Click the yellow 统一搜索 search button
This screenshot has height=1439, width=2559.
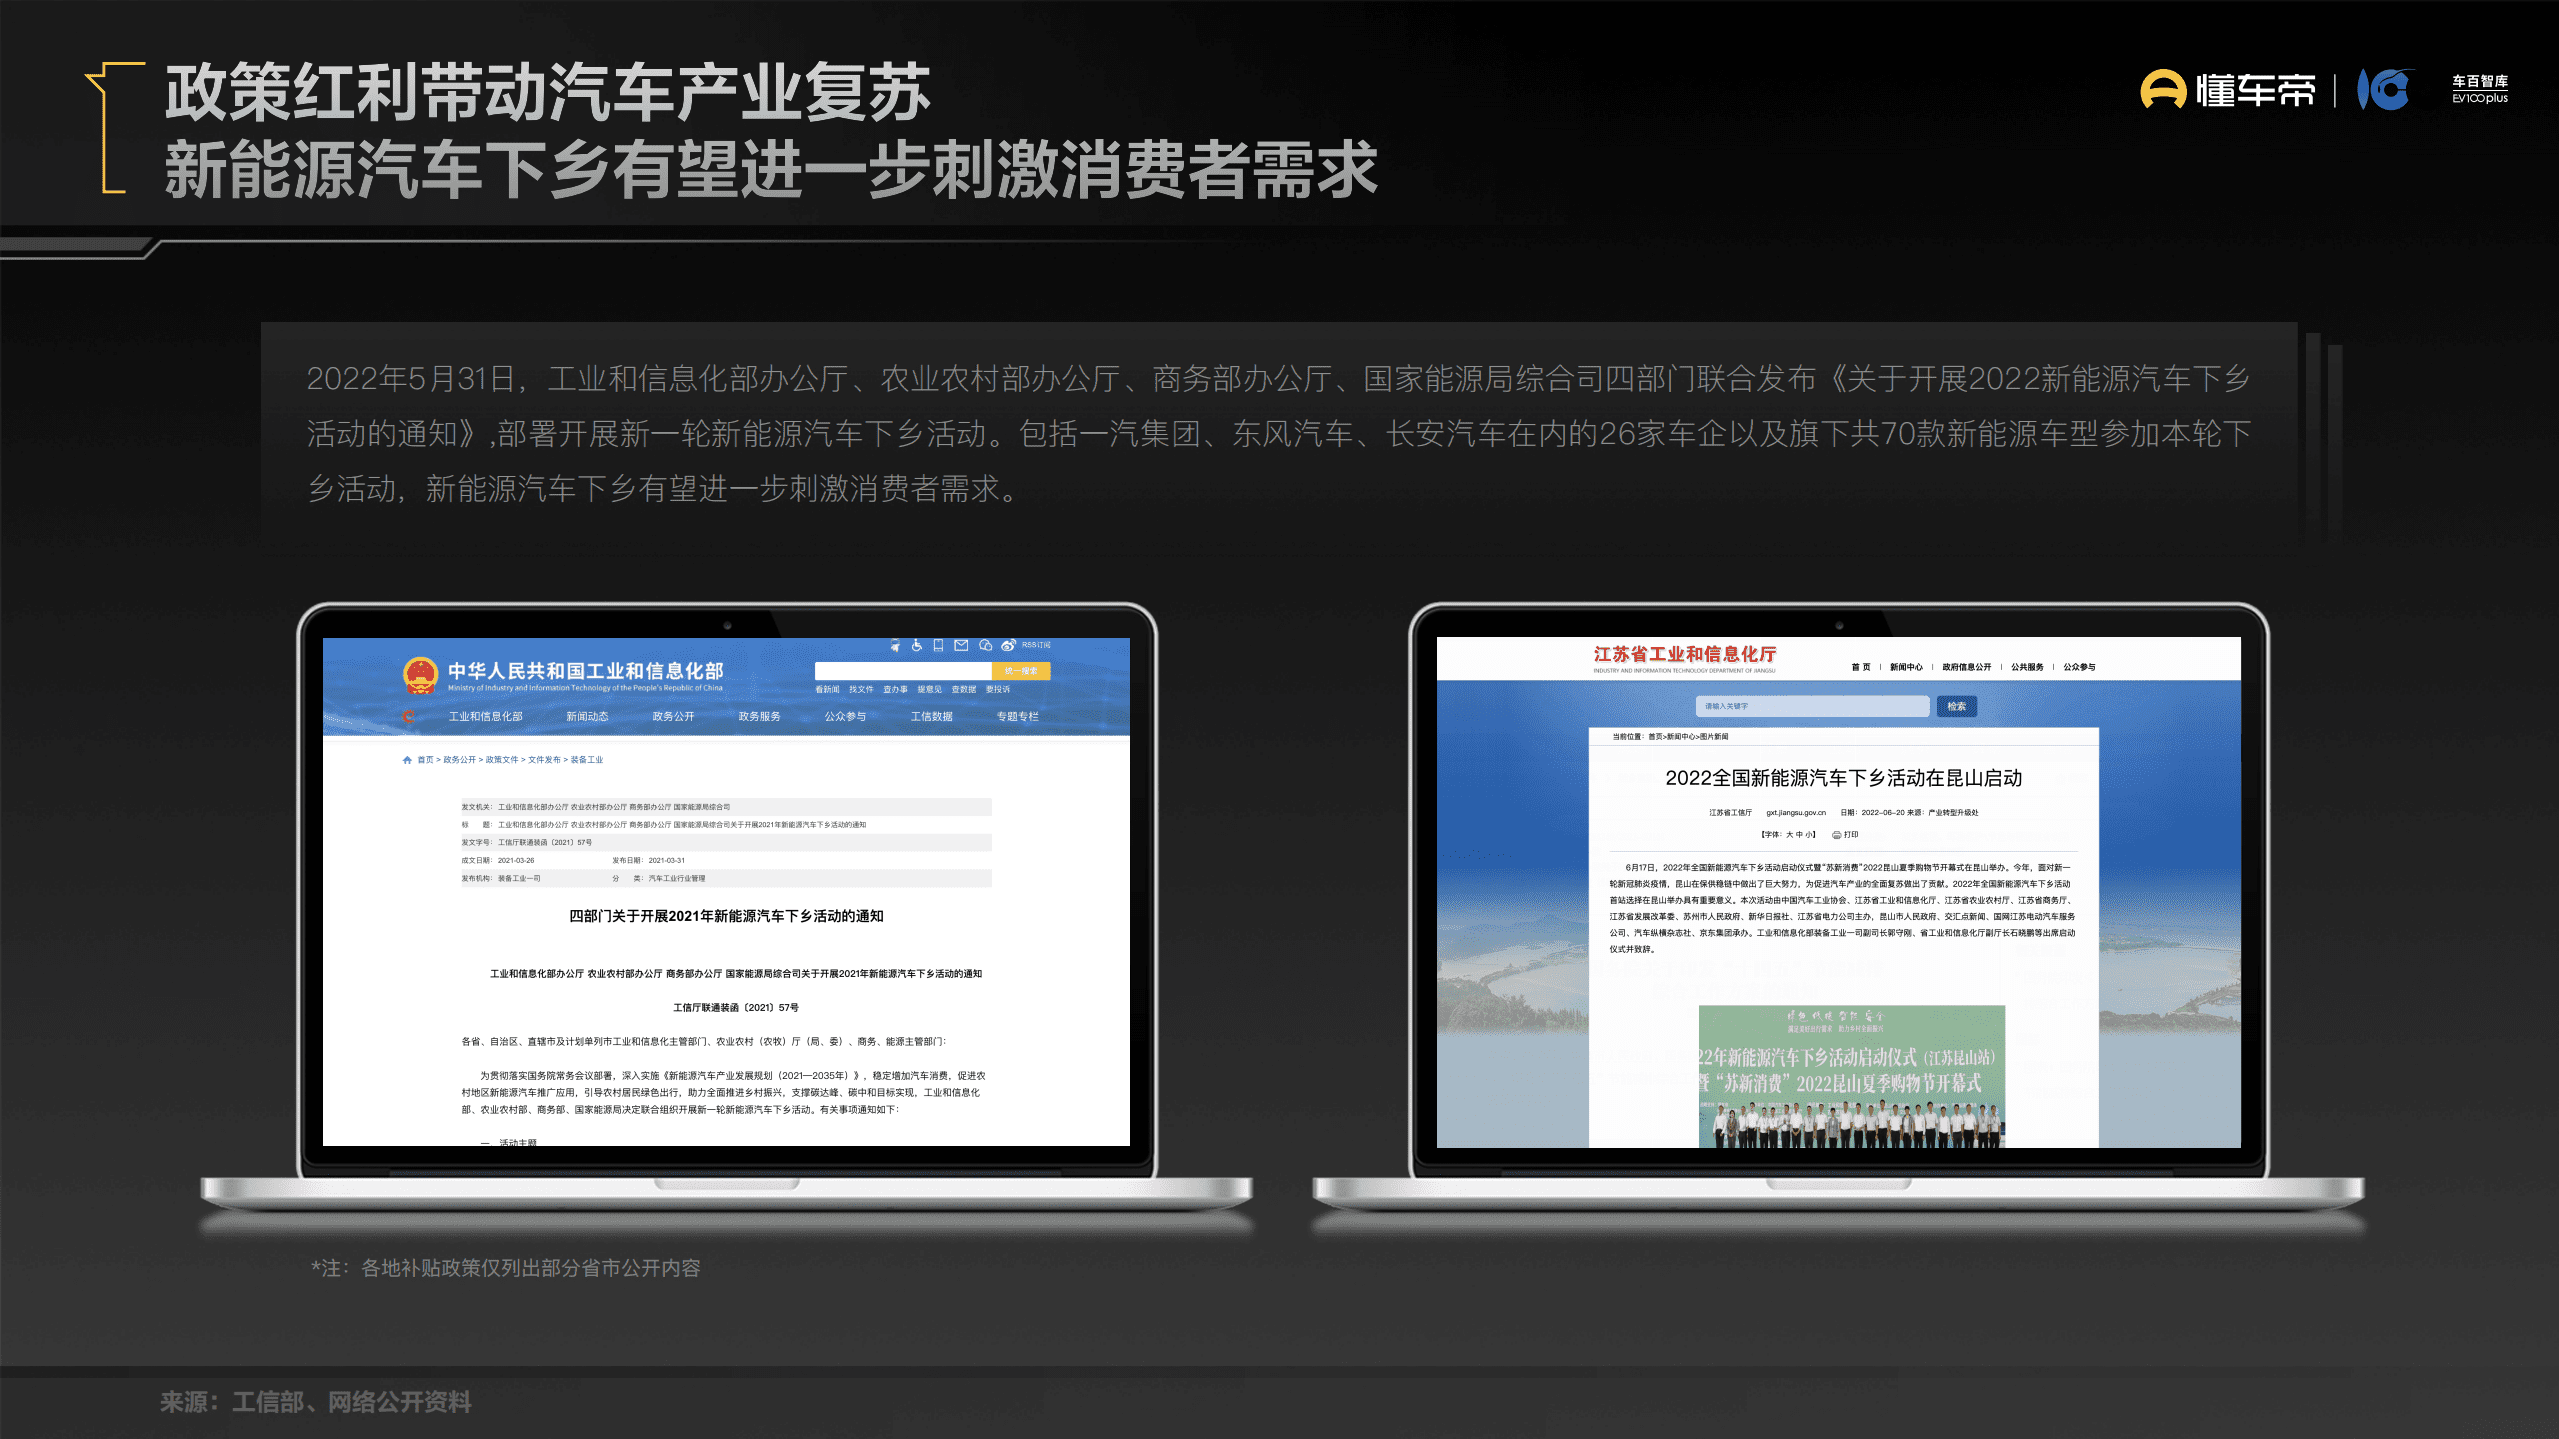1021,671
